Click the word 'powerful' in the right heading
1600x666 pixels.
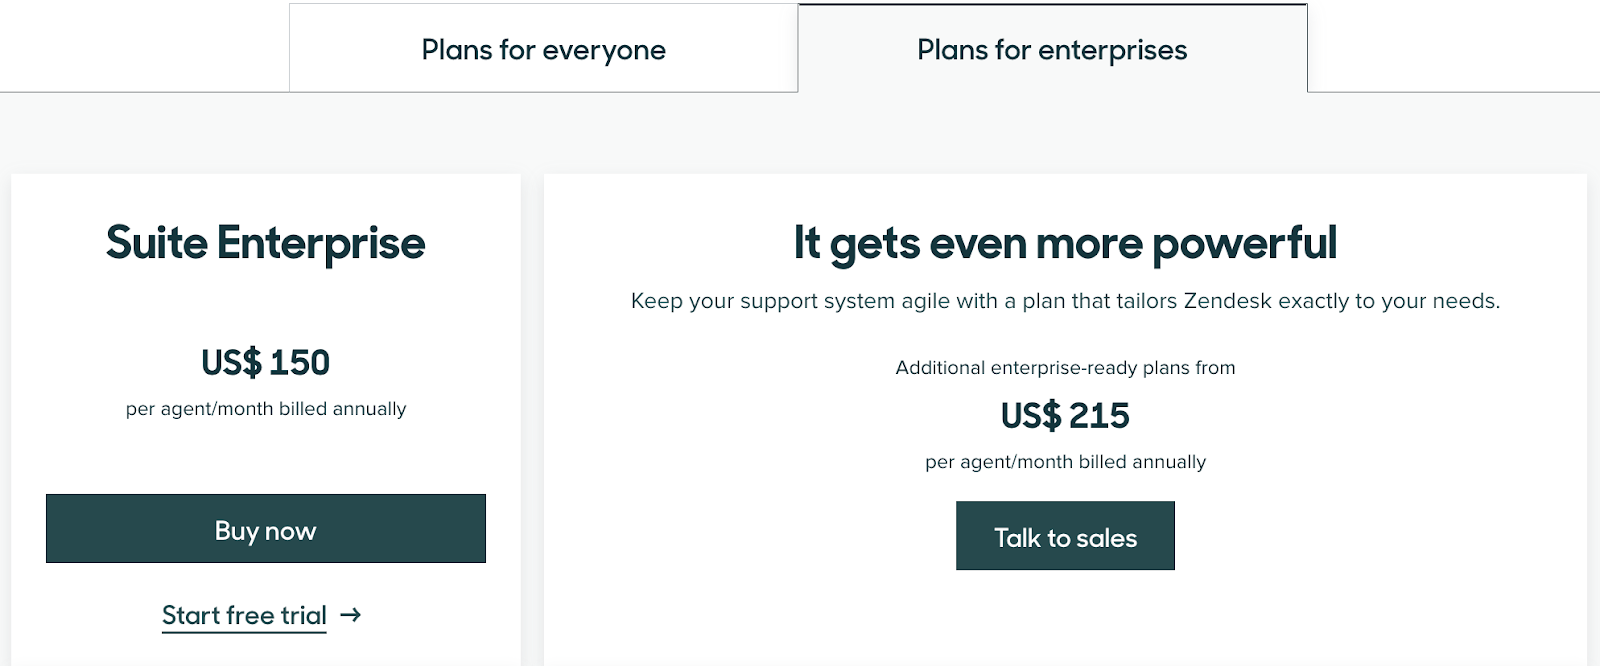click(x=1244, y=243)
